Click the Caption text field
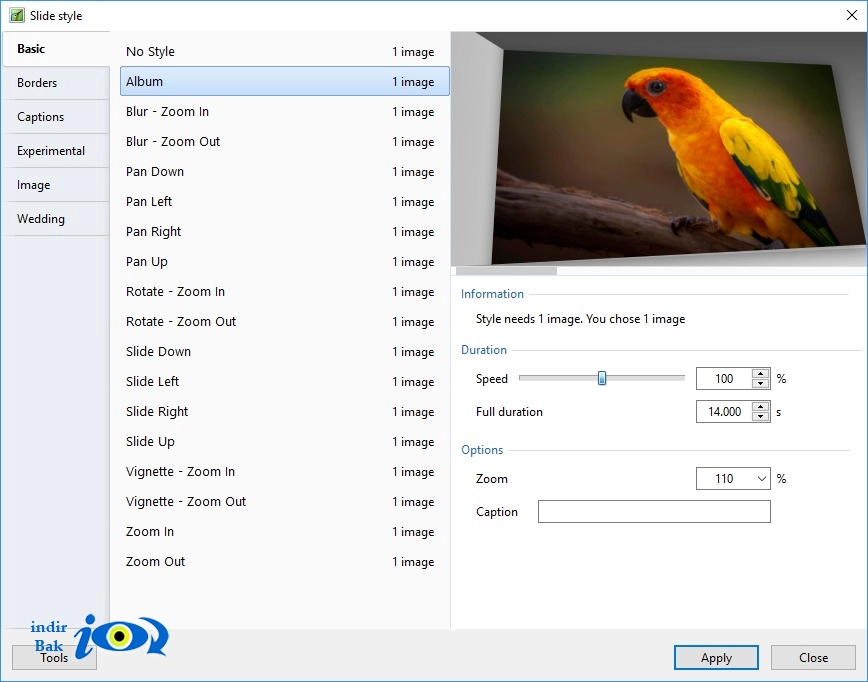 point(654,512)
